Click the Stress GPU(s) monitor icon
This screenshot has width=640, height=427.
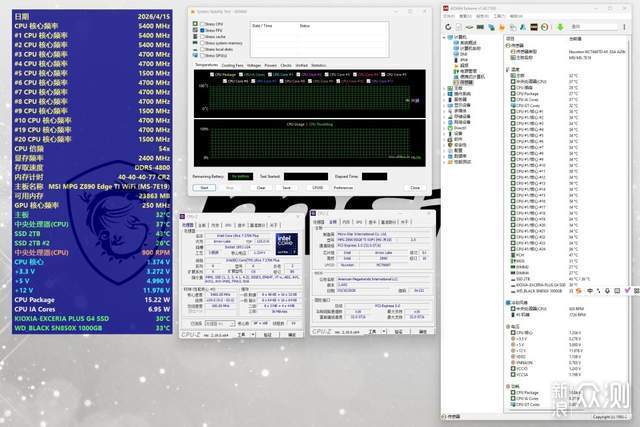[x=195, y=55]
